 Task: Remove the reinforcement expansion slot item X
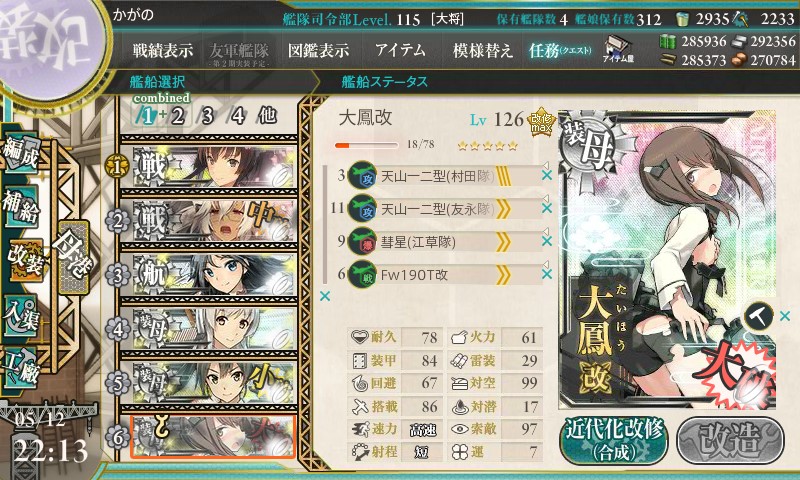[785, 316]
